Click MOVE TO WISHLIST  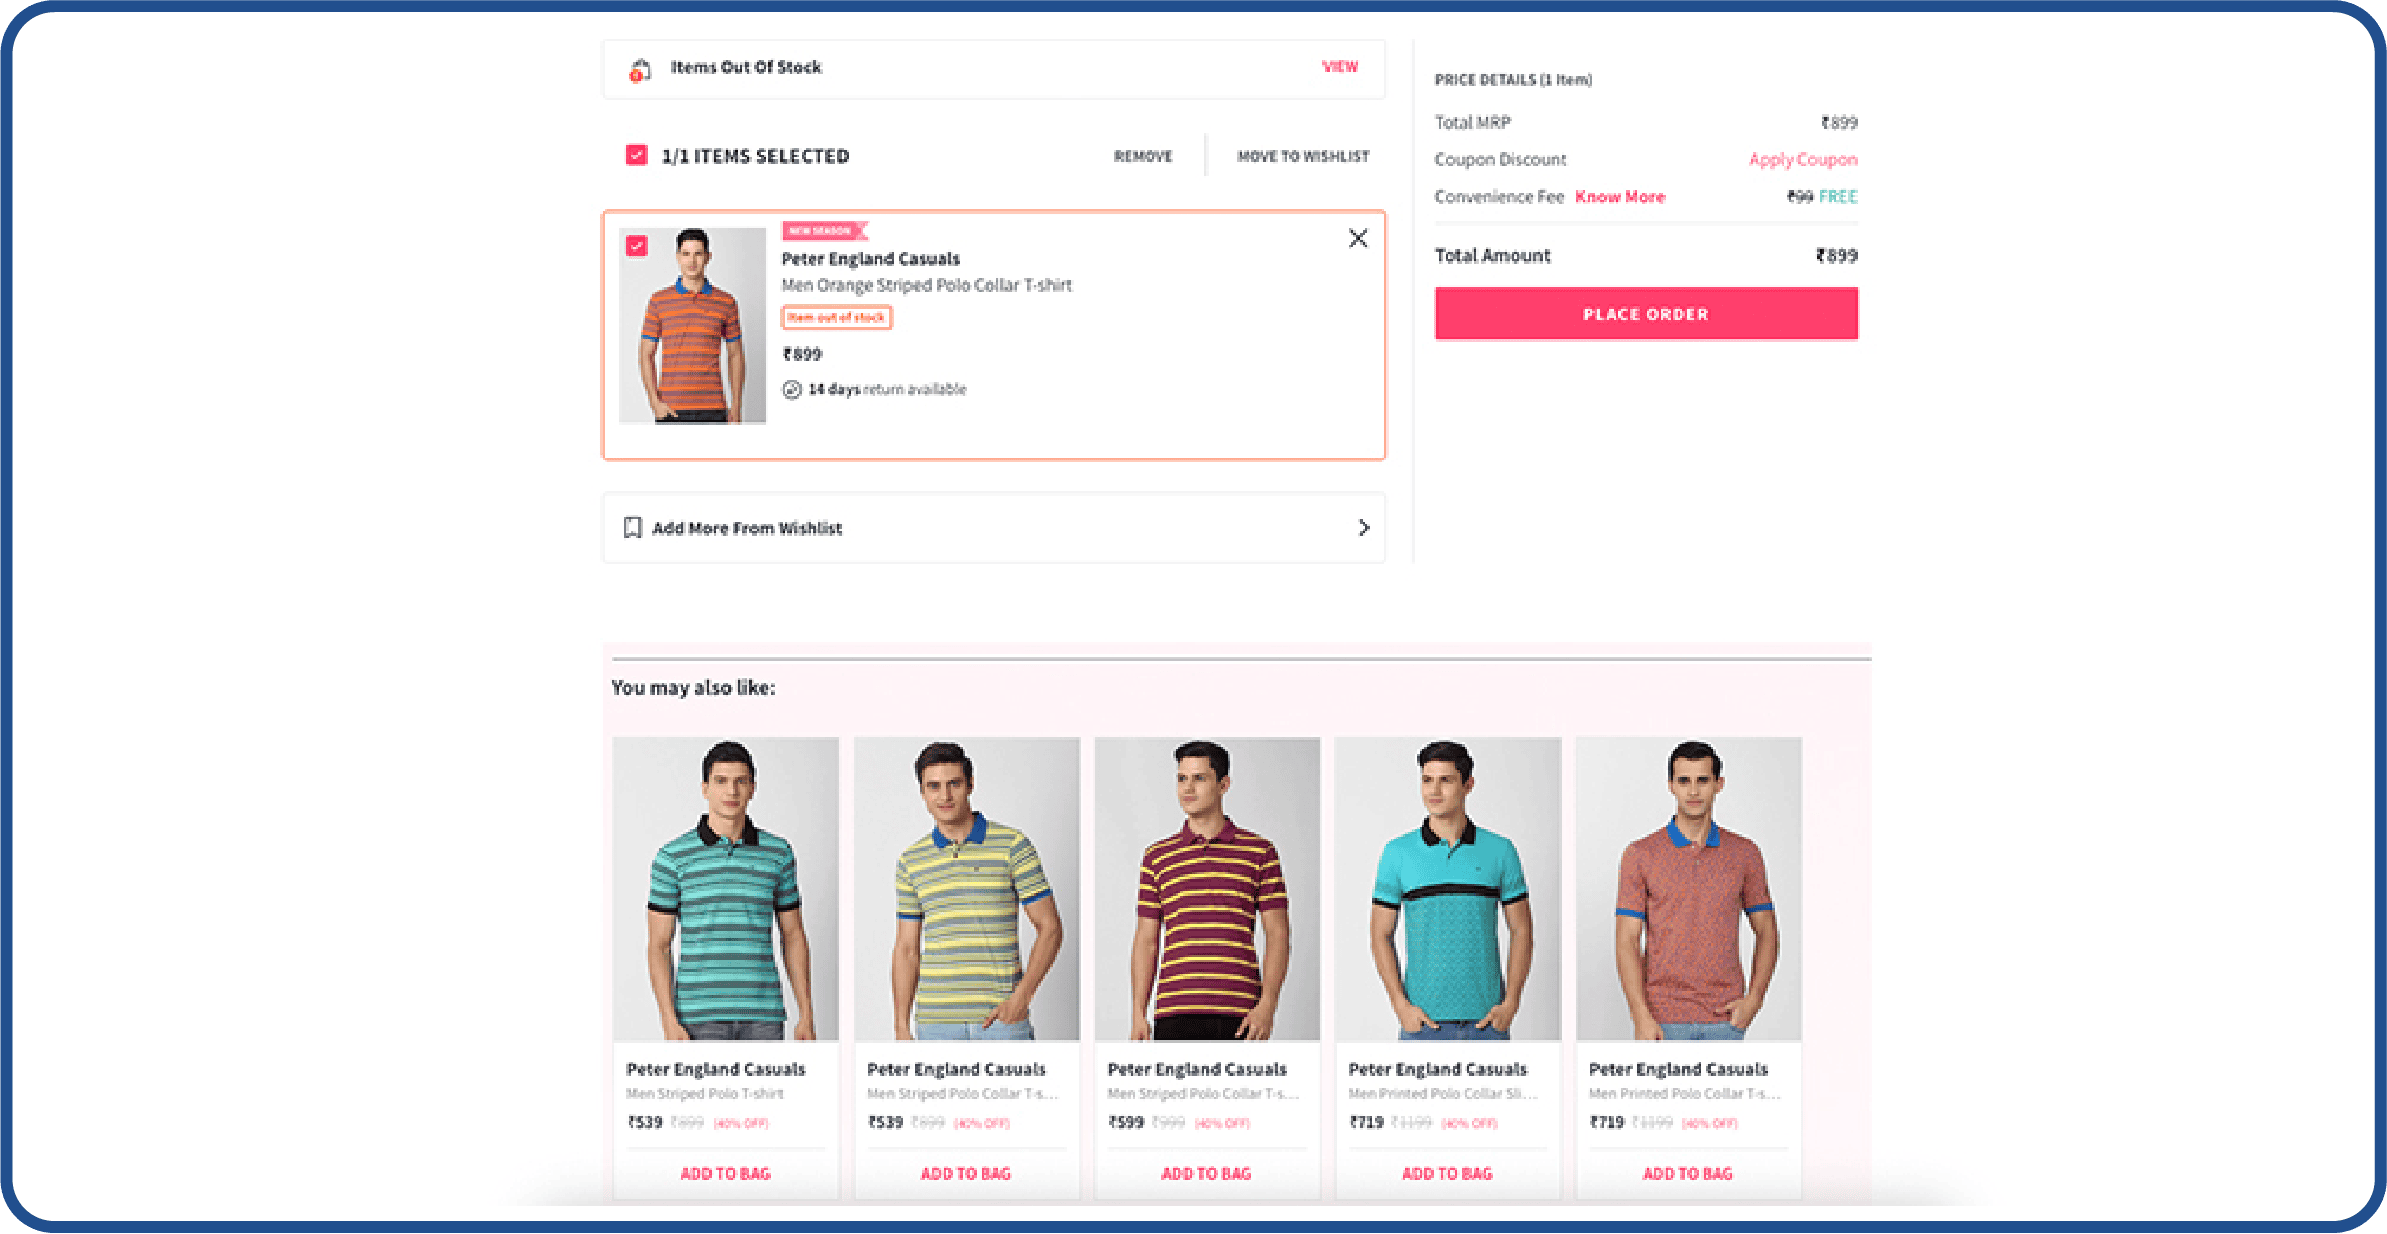point(1302,155)
